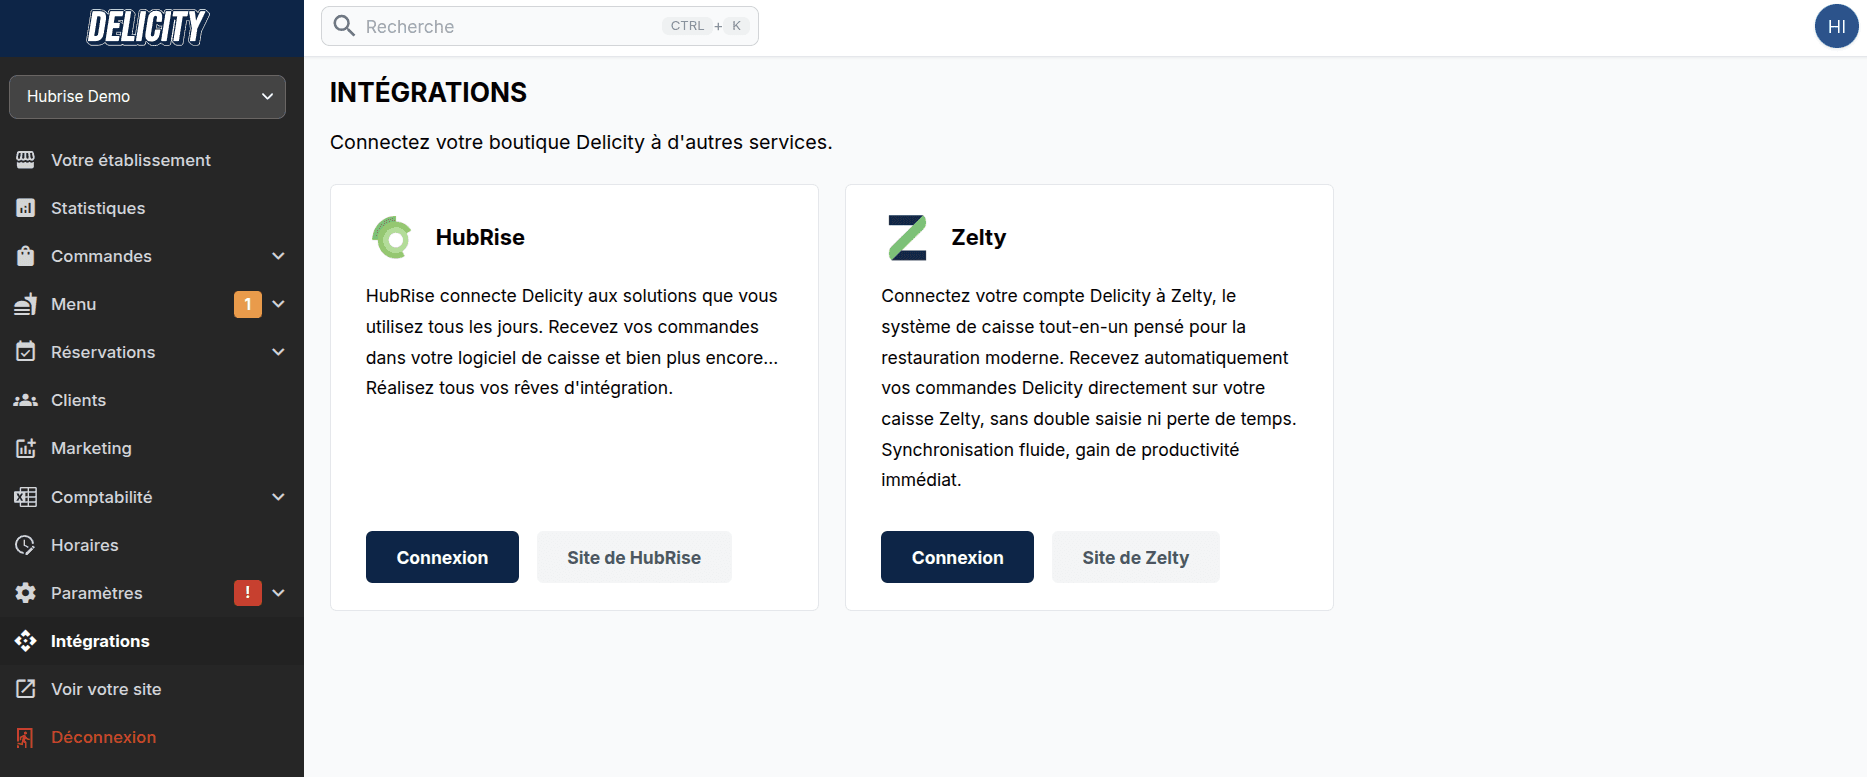Click the Marketing icon
This screenshot has height=777, width=1867.
click(26, 448)
